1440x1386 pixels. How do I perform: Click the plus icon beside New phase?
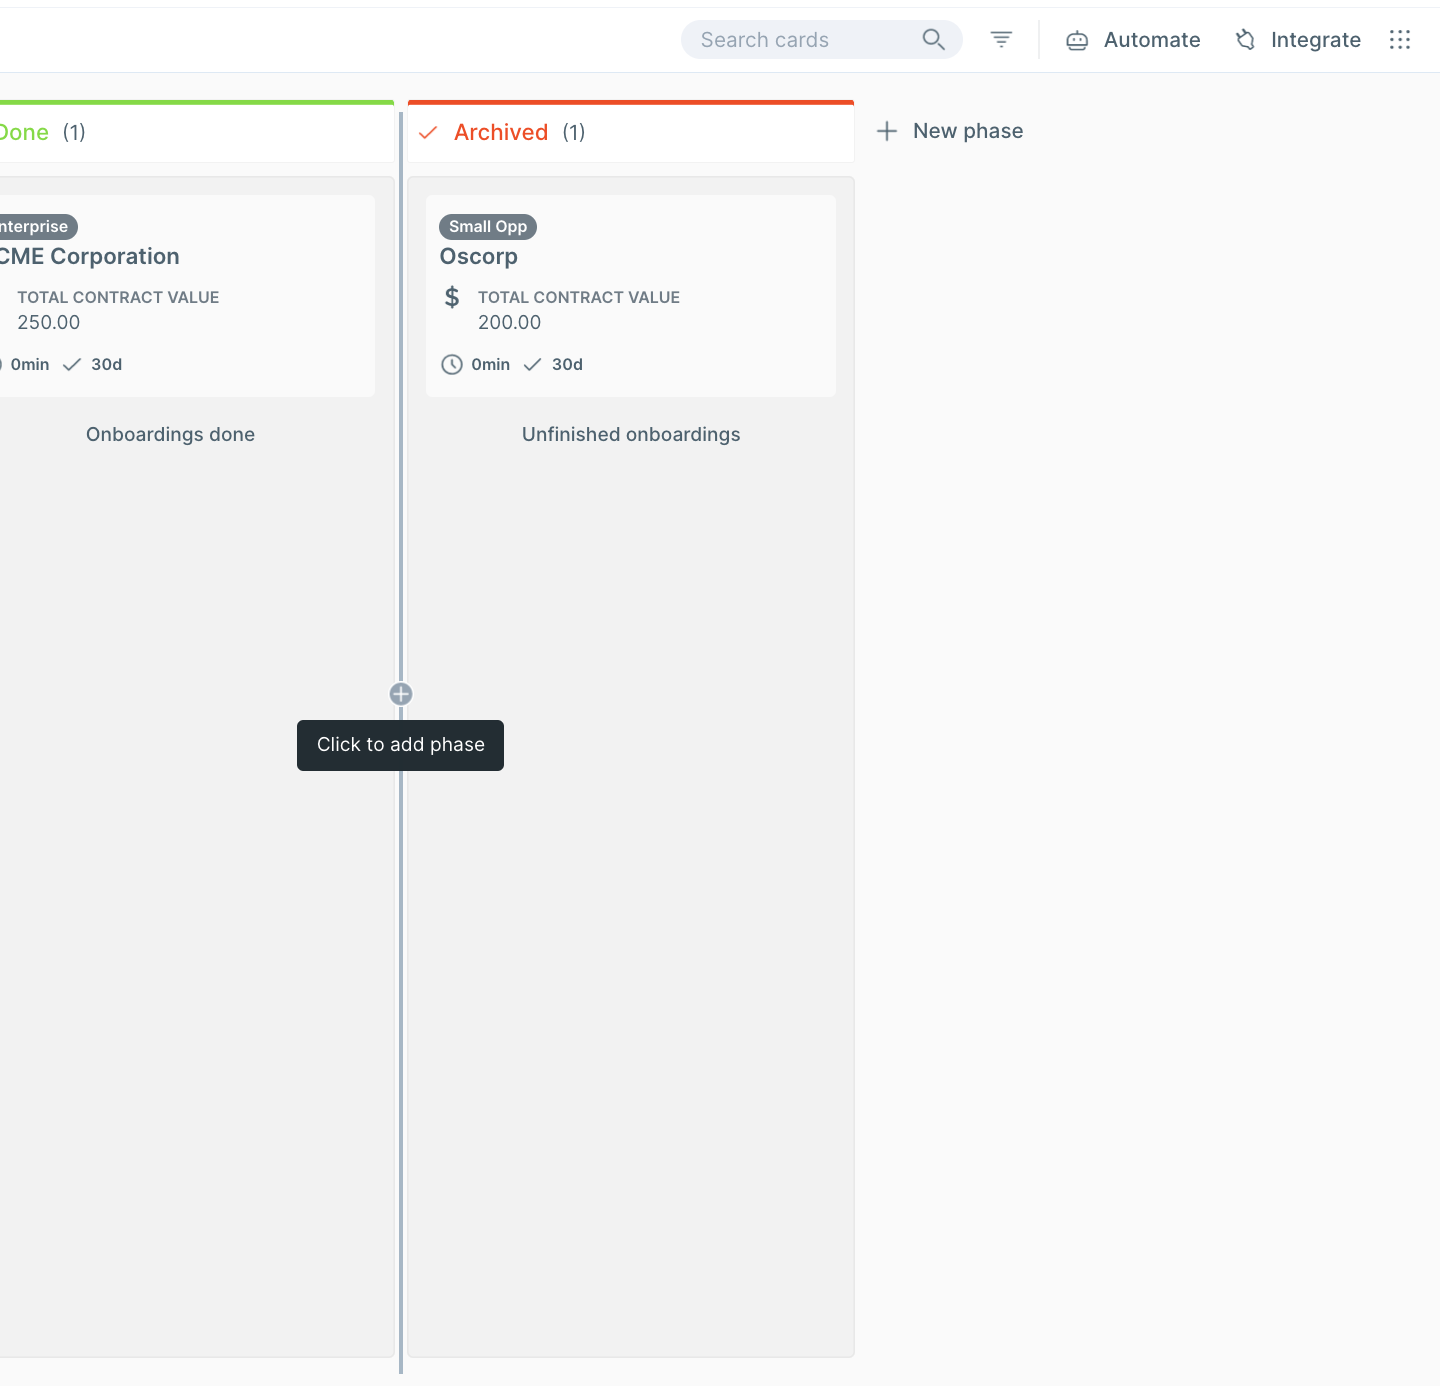coord(887,131)
